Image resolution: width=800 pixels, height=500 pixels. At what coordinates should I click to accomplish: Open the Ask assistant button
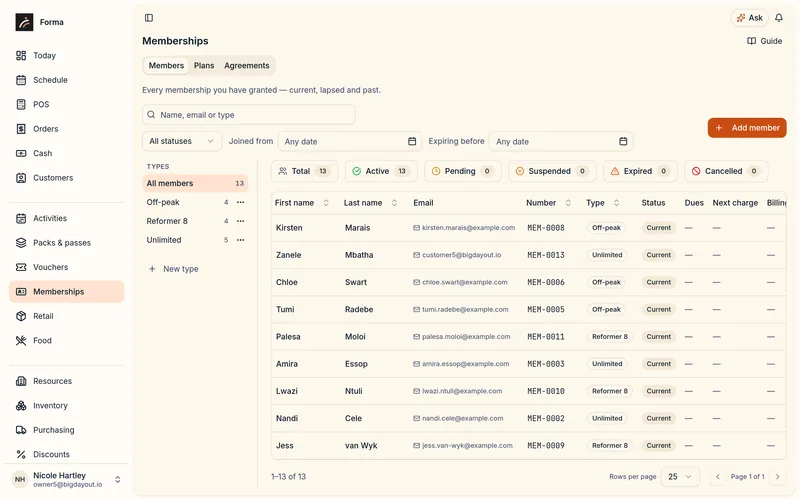749,18
